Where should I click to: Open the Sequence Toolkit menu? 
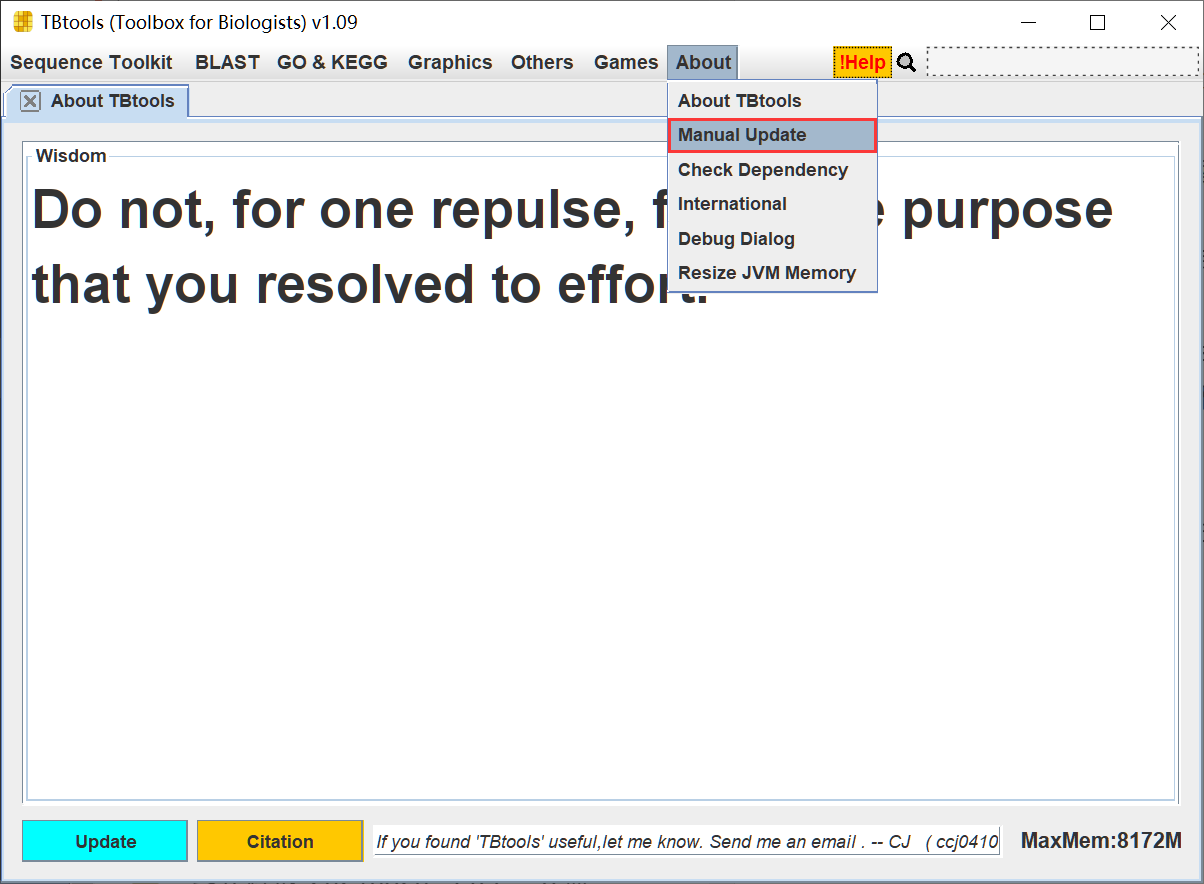click(91, 62)
